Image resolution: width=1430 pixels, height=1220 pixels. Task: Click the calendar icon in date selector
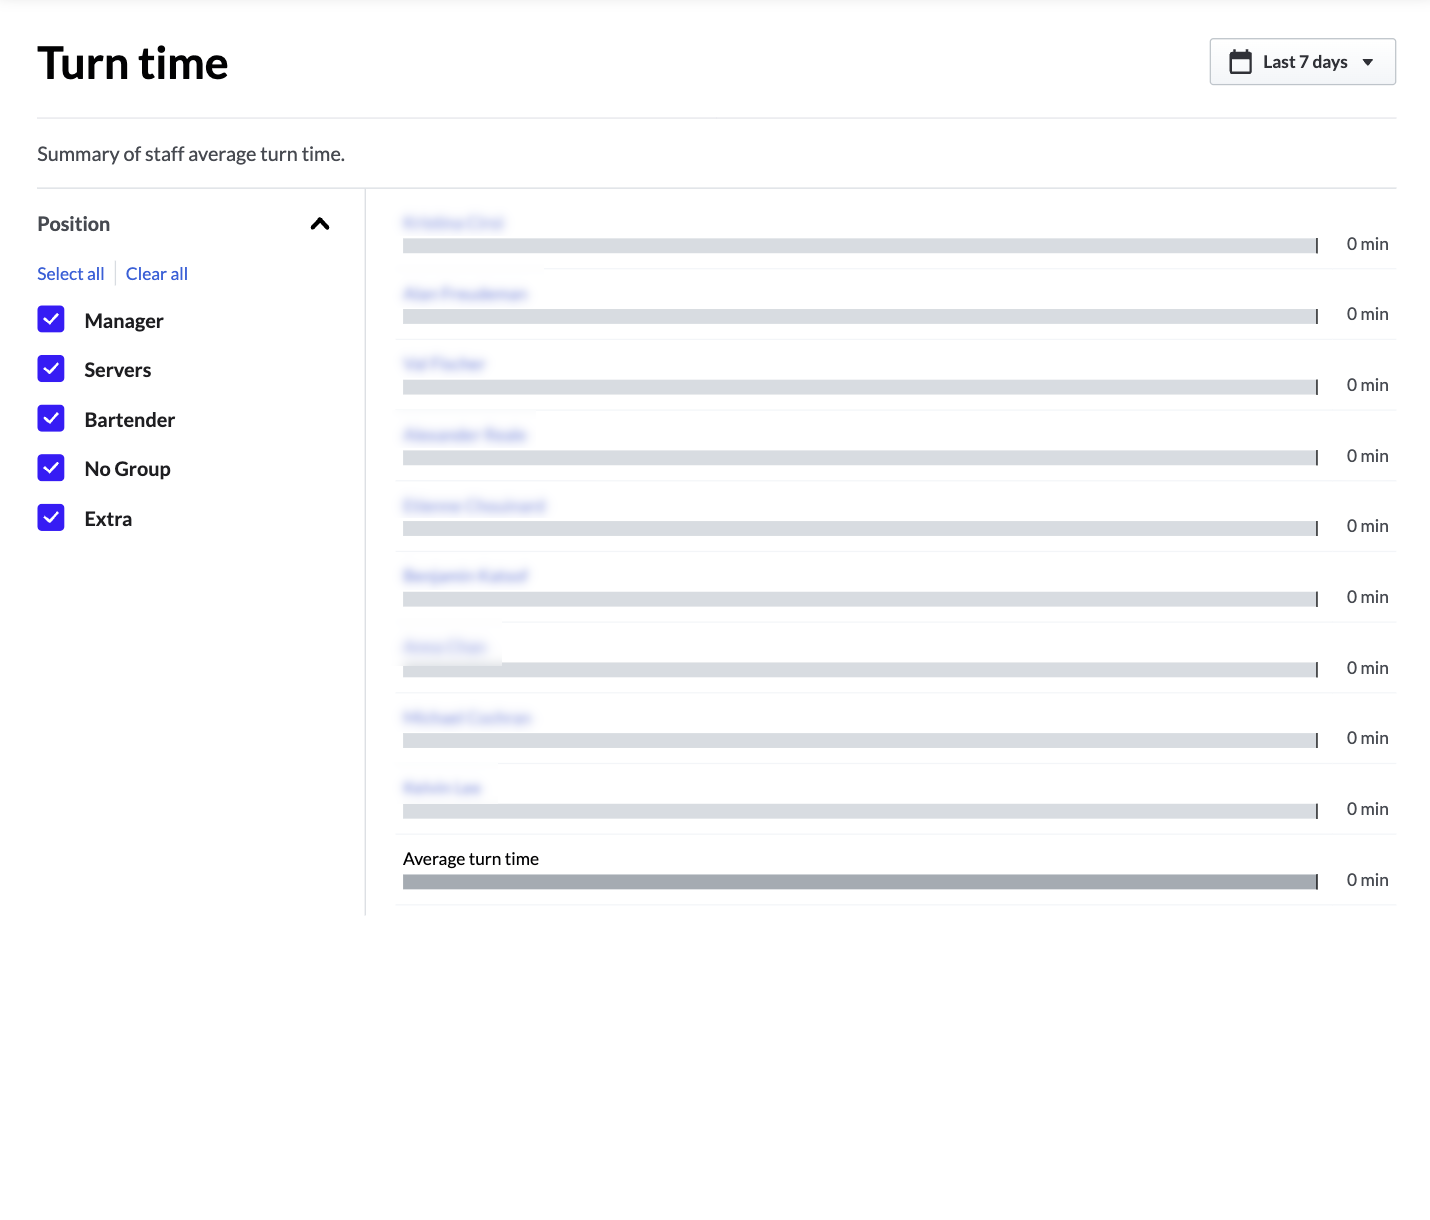point(1240,62)
